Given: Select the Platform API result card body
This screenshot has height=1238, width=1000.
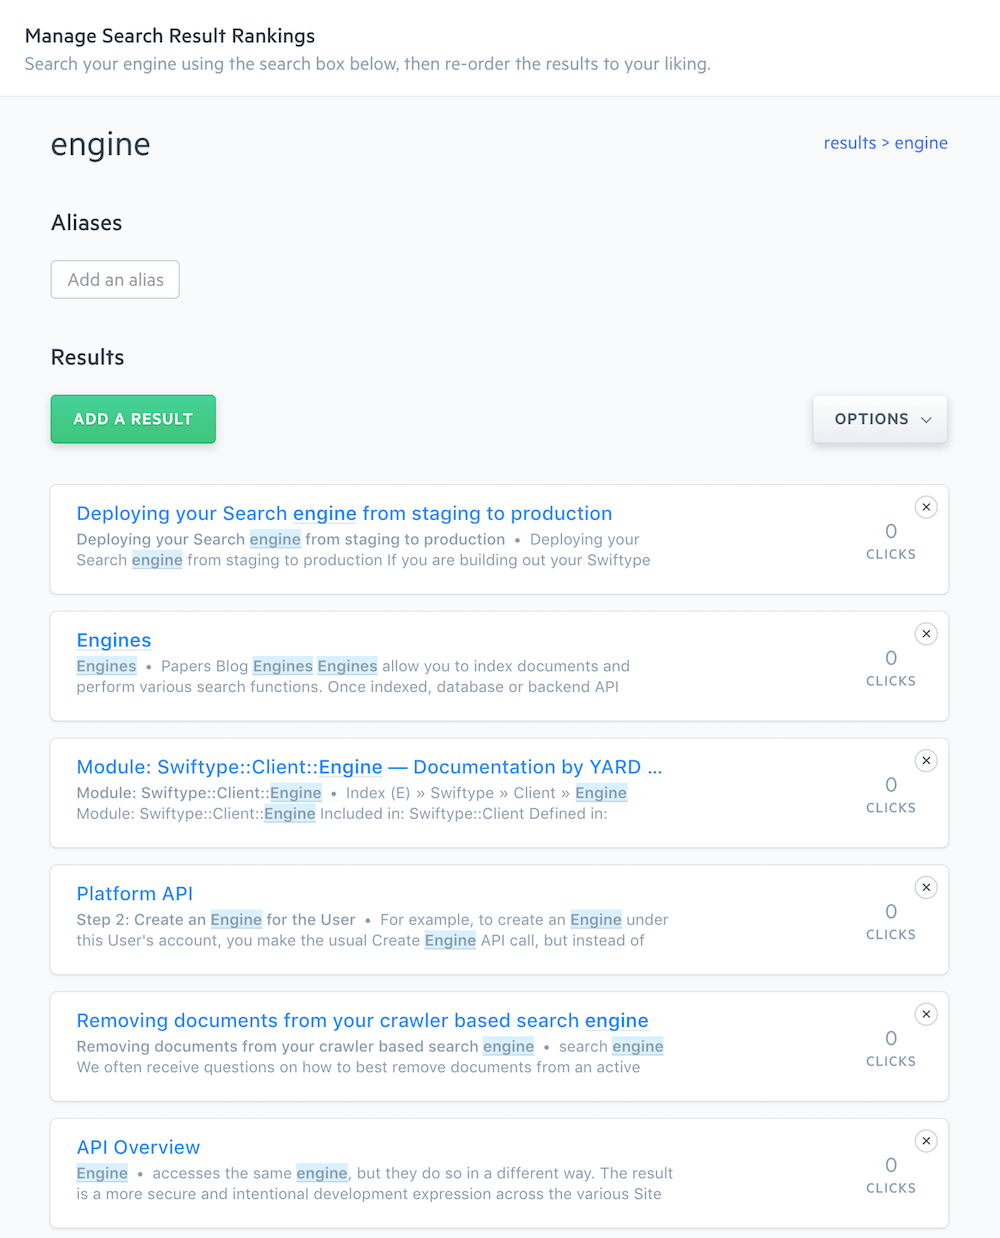Looking at the screenshot, I should coord(499,920).
